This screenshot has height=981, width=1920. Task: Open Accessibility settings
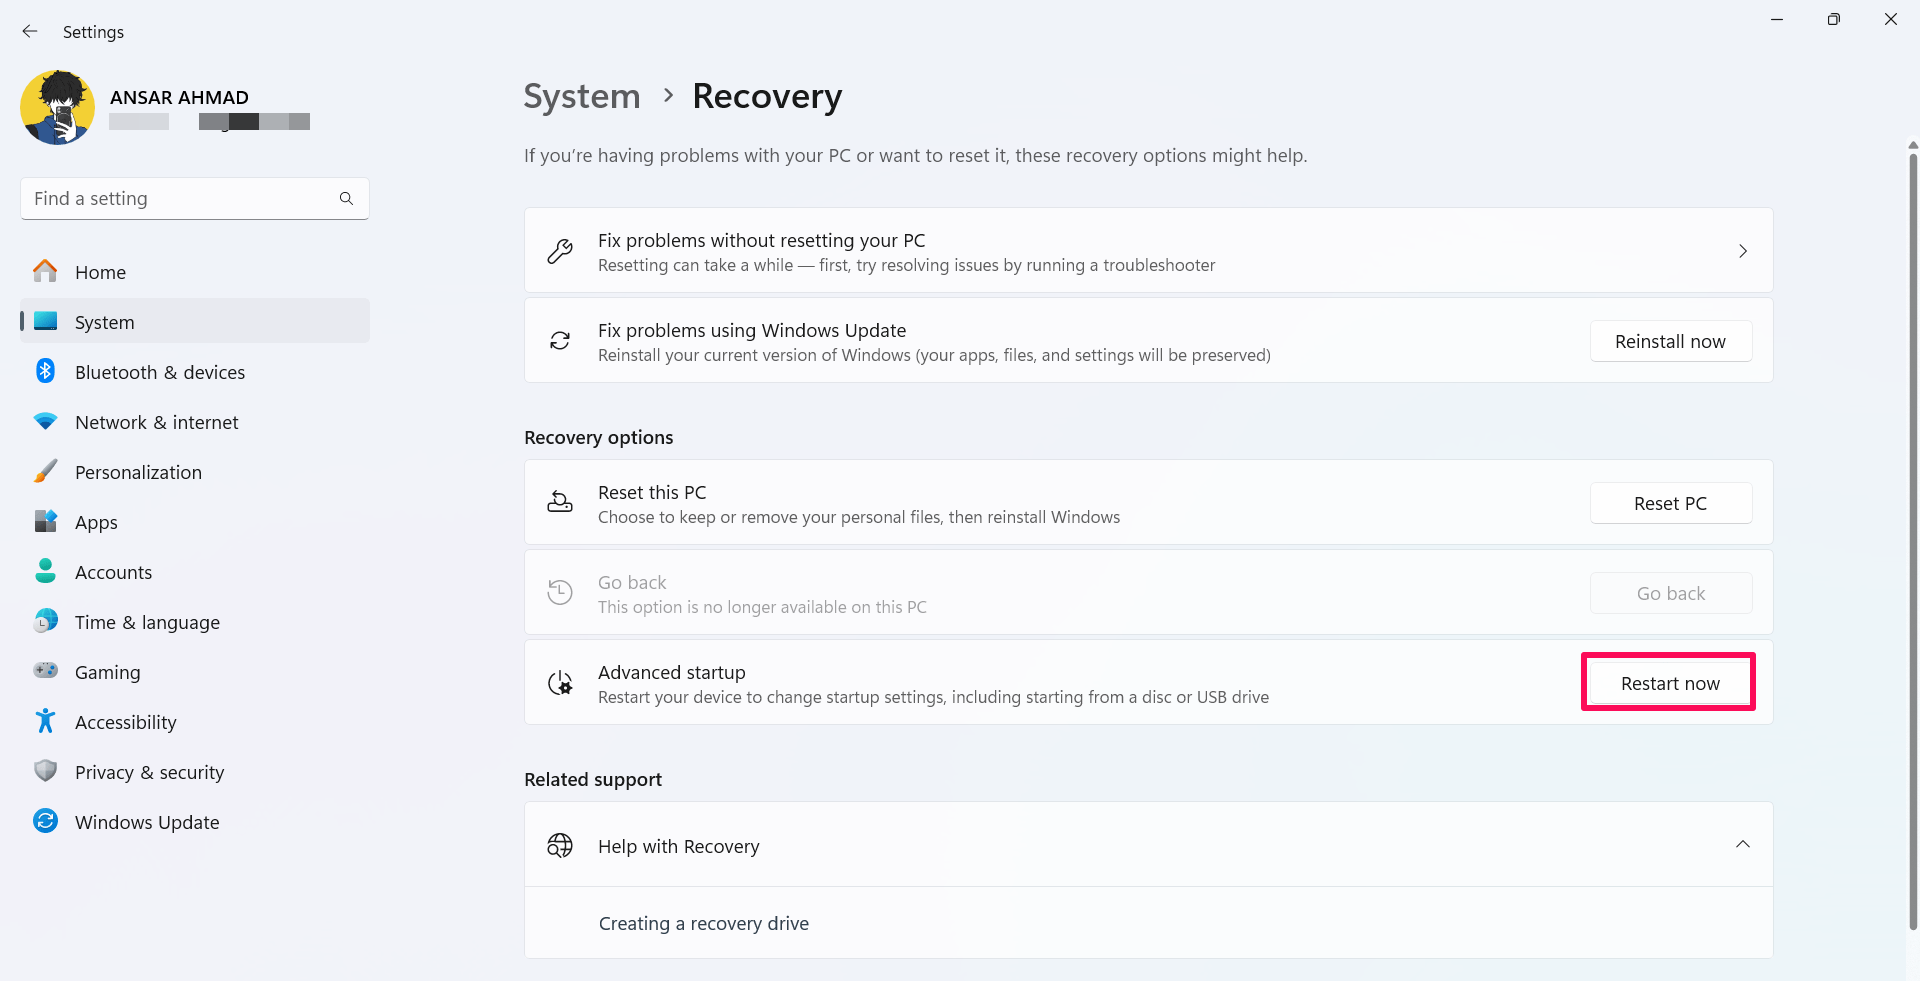tap(195, 722)
